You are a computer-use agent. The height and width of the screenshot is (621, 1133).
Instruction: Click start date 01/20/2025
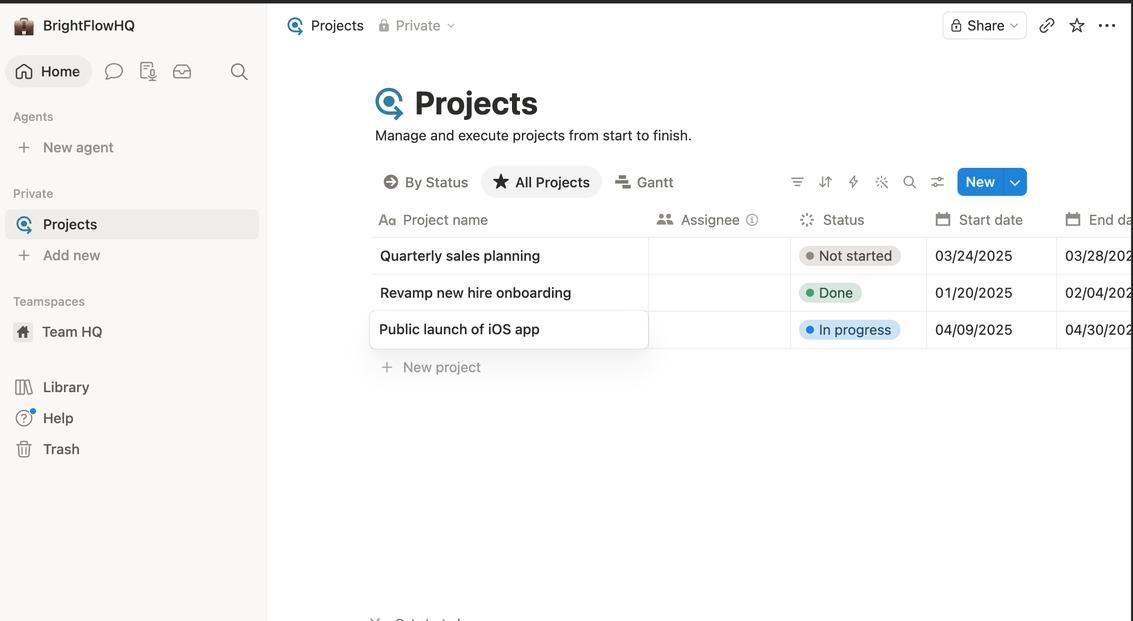click(x=973, y=293)
